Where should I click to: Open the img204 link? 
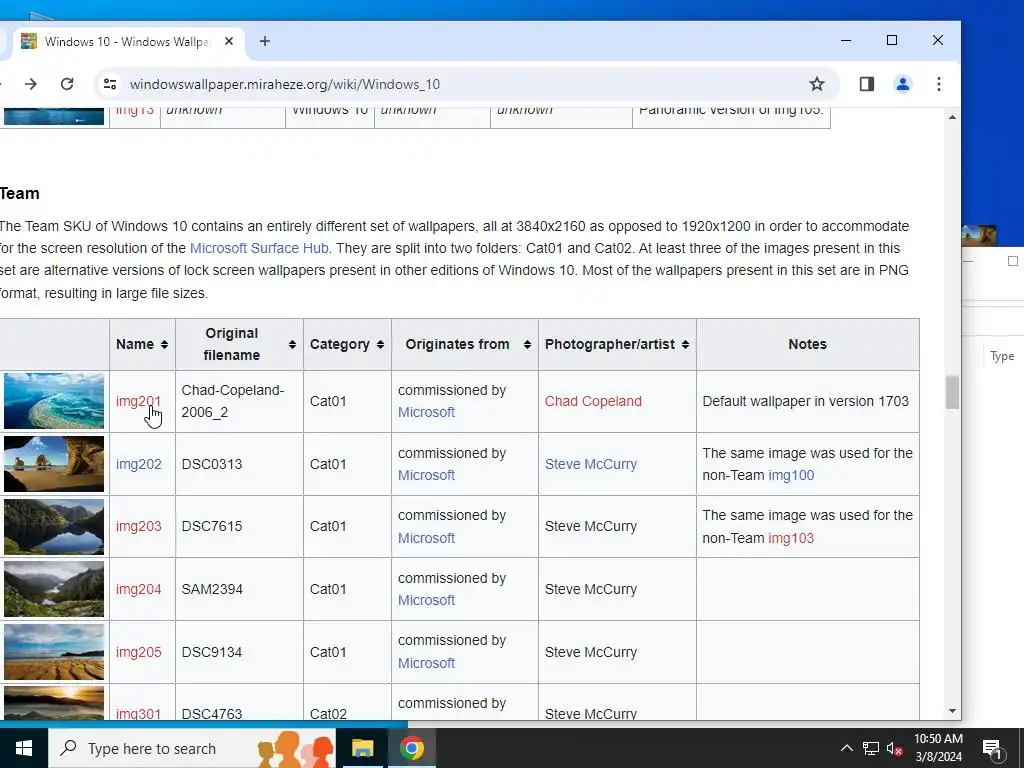coord(138,589)
